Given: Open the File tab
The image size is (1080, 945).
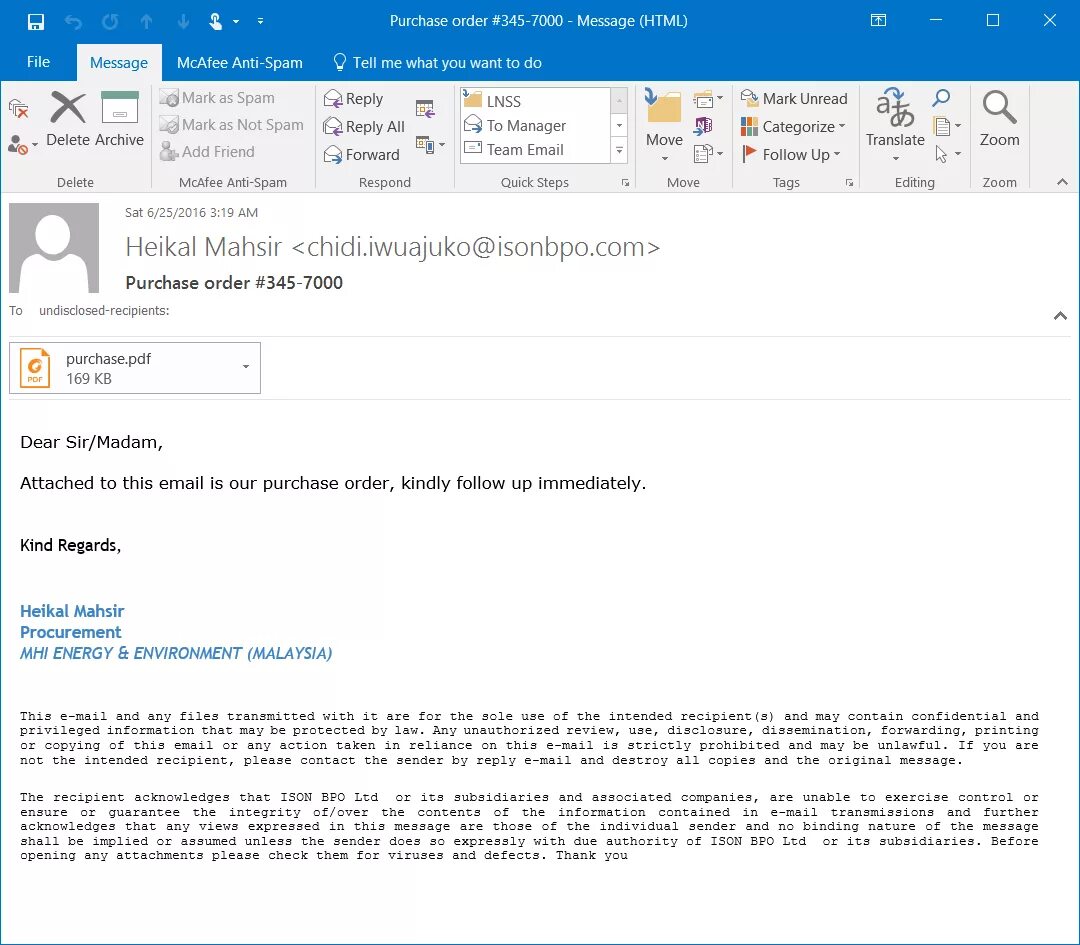Looking at the screenshot, I should pyautogui.click(x=38, y=62).
